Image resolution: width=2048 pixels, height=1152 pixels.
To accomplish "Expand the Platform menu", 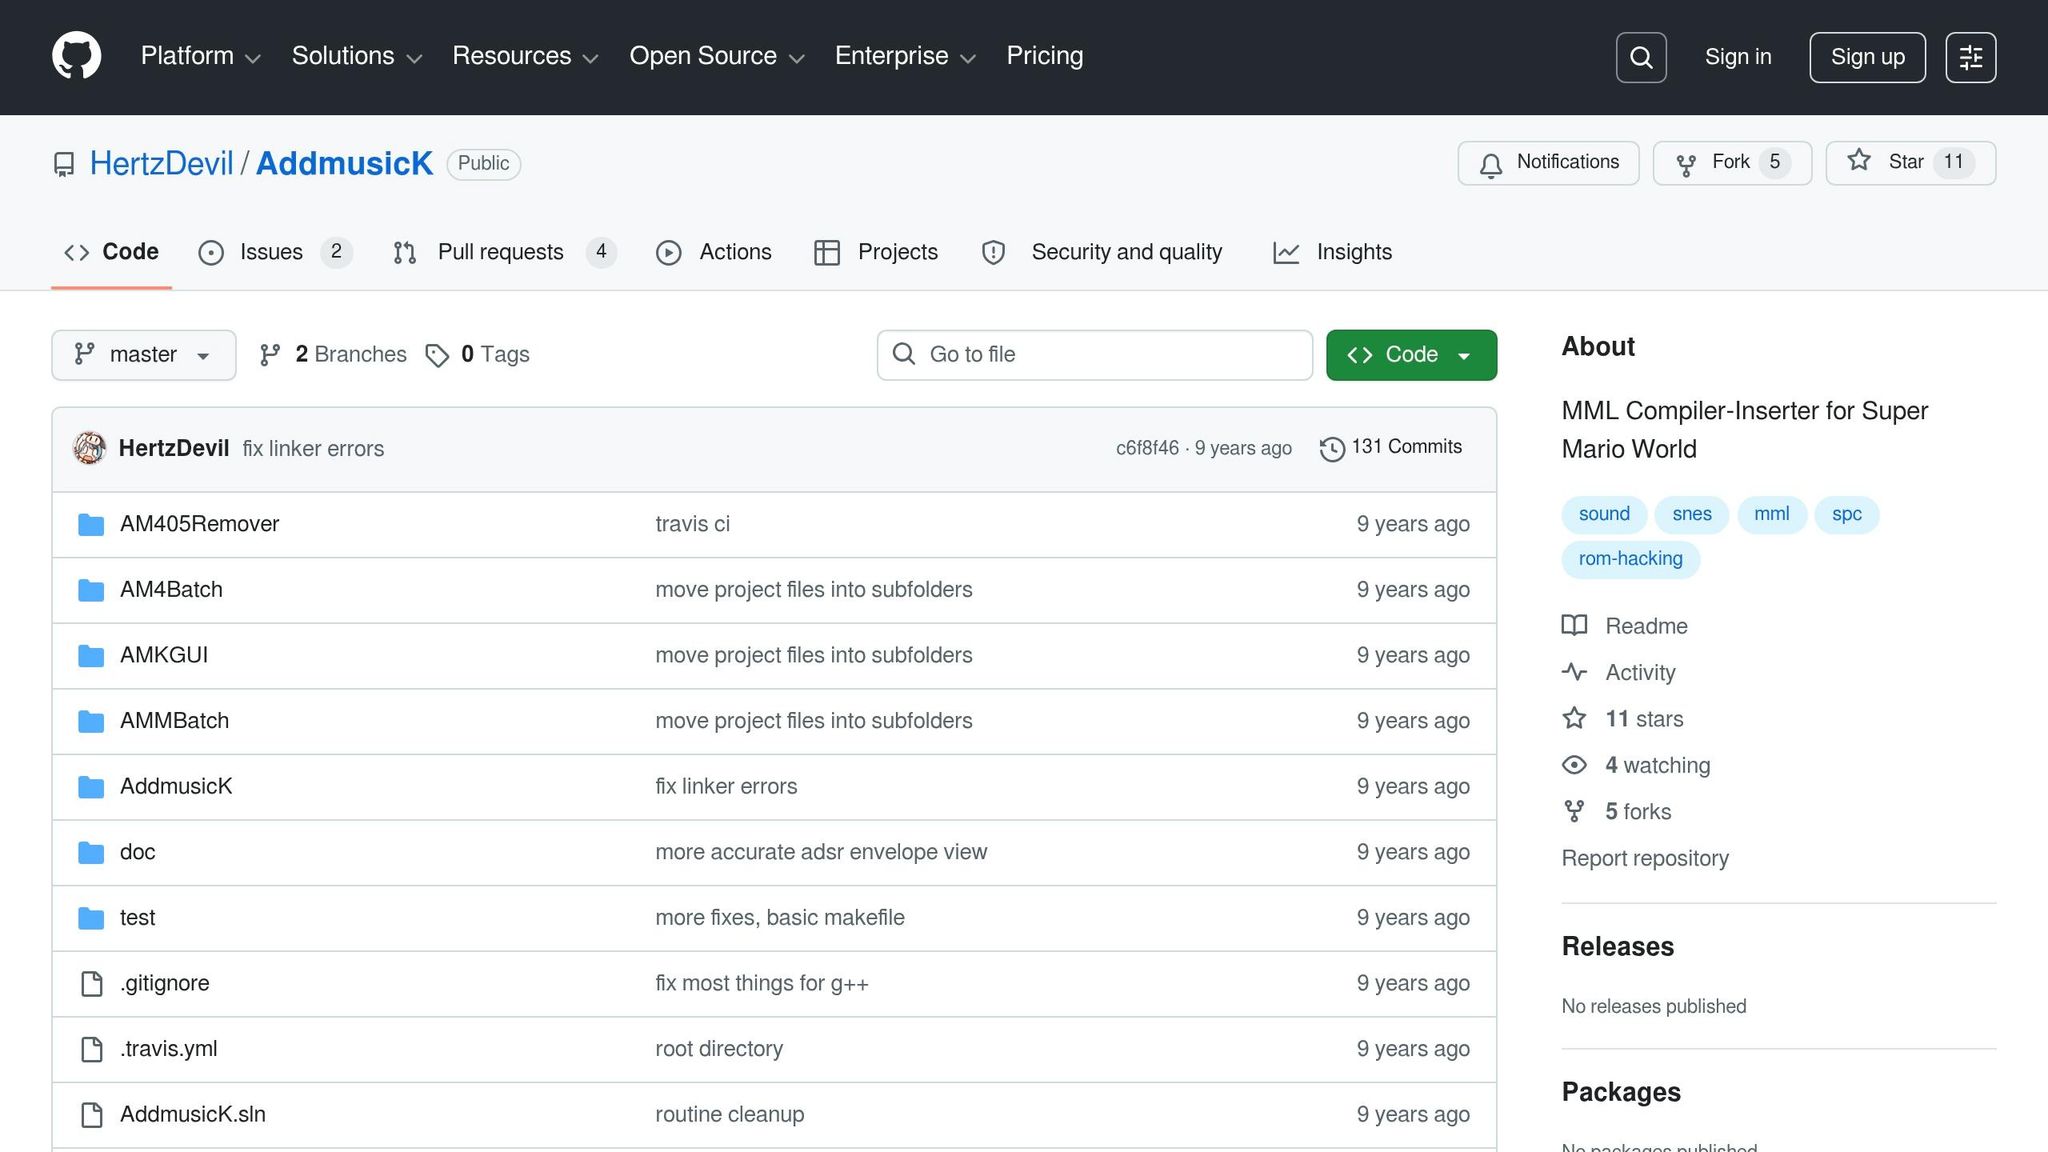I will coord(201,56).
